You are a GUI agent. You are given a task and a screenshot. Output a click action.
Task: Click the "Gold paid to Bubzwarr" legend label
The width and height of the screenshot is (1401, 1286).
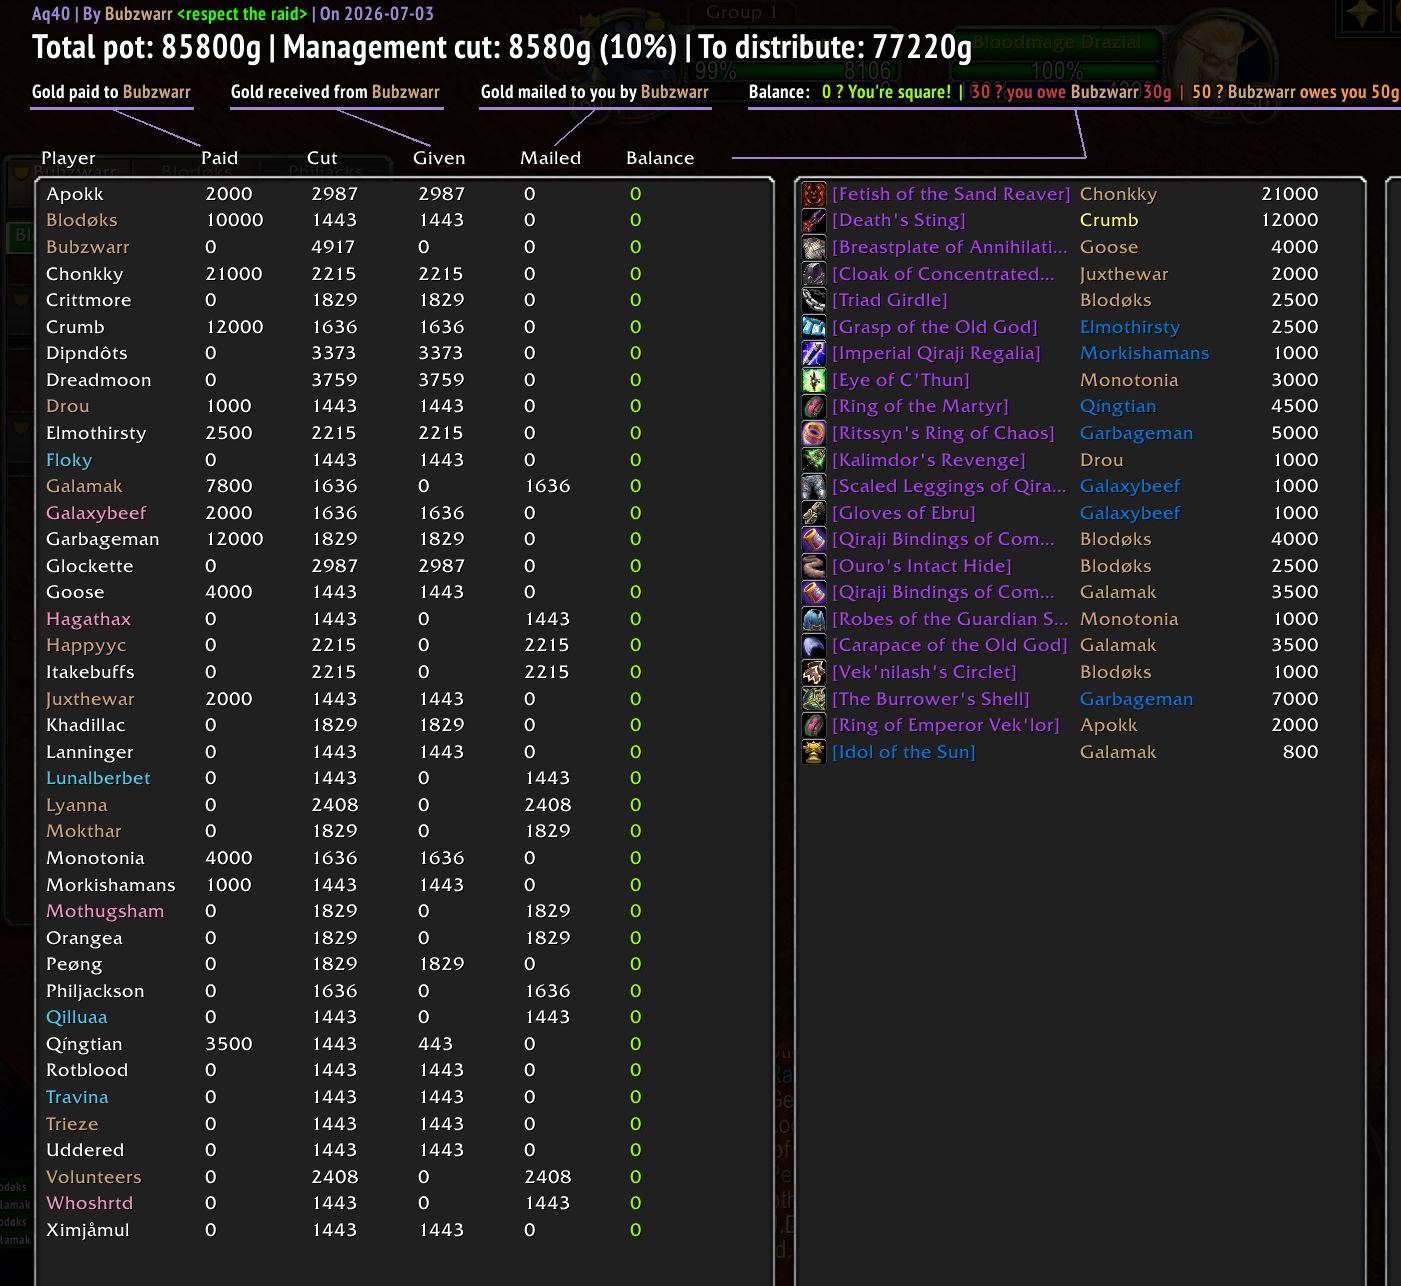click(x=111, y=92)
